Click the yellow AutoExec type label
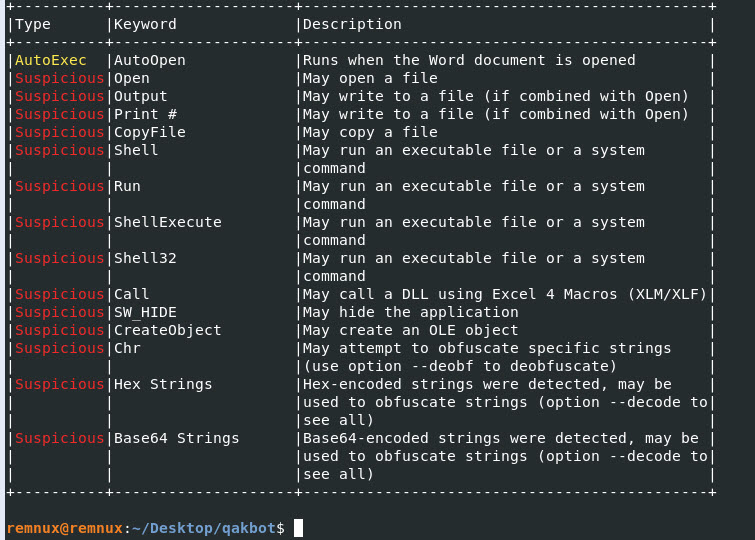 (50, 60)
